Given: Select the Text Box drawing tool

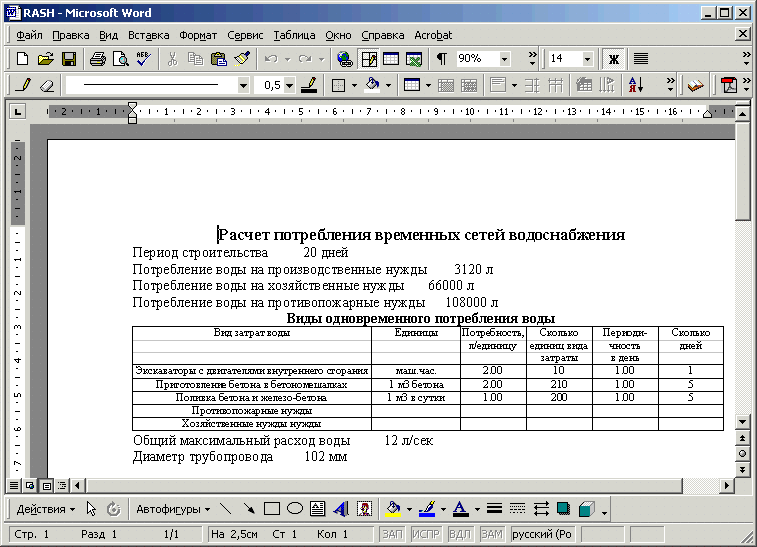Looking at the screenshot, I should [318, 509].
